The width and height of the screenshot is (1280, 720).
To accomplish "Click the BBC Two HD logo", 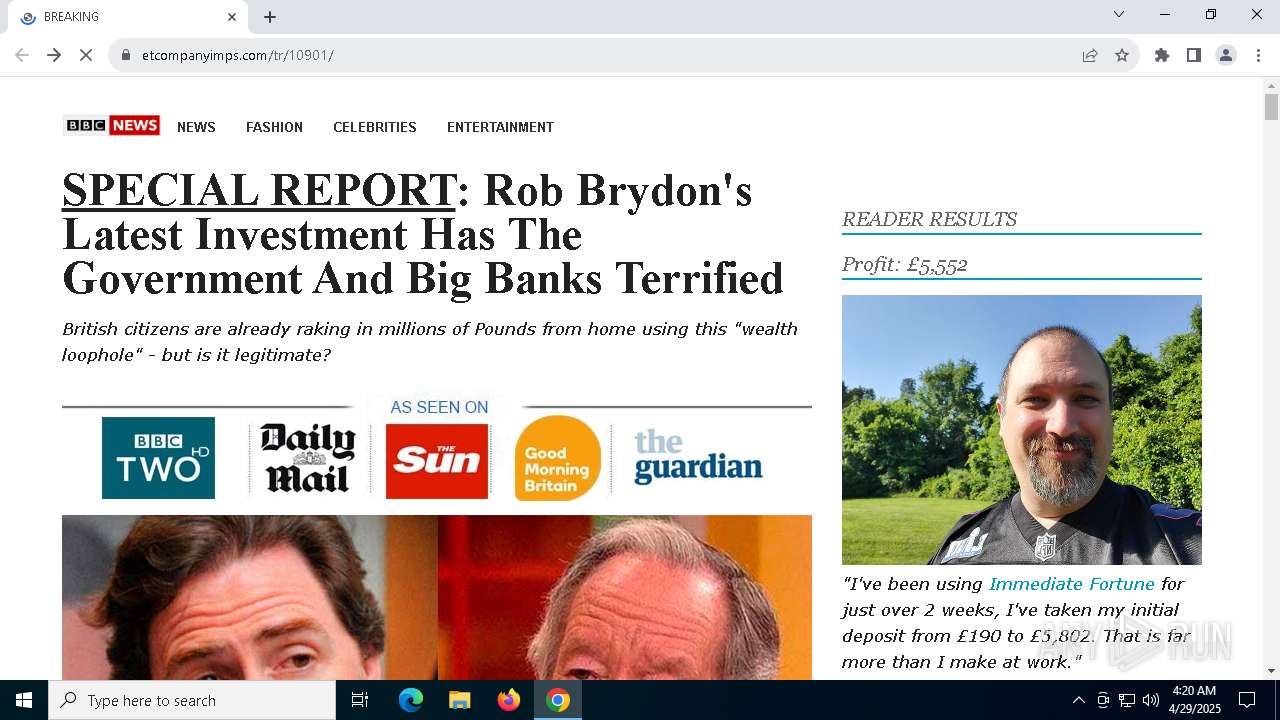I will click(158, 458).
